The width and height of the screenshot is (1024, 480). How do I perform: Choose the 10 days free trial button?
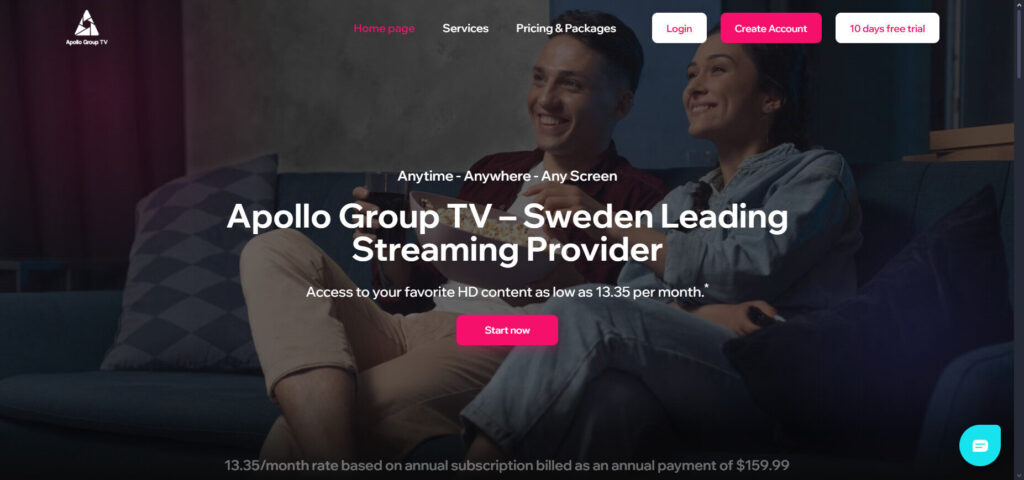click(x=887, y=28)
